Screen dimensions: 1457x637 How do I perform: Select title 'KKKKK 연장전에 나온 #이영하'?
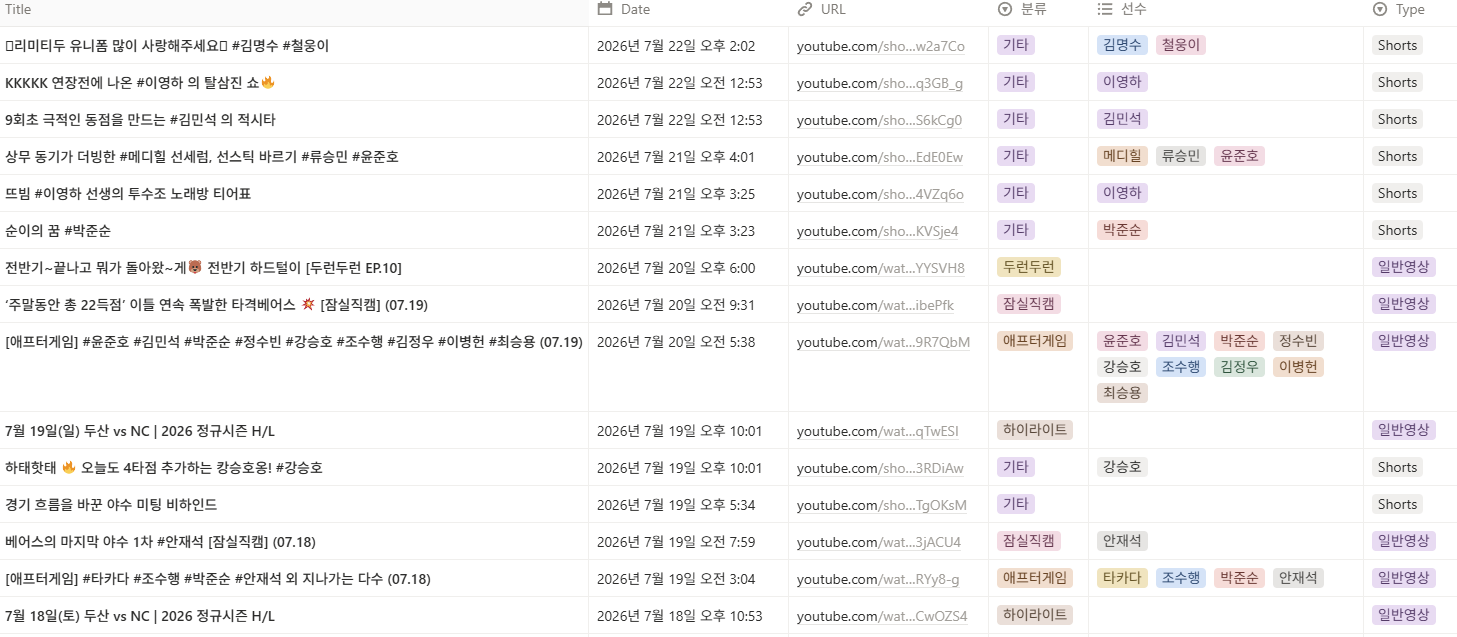[140, 83]
